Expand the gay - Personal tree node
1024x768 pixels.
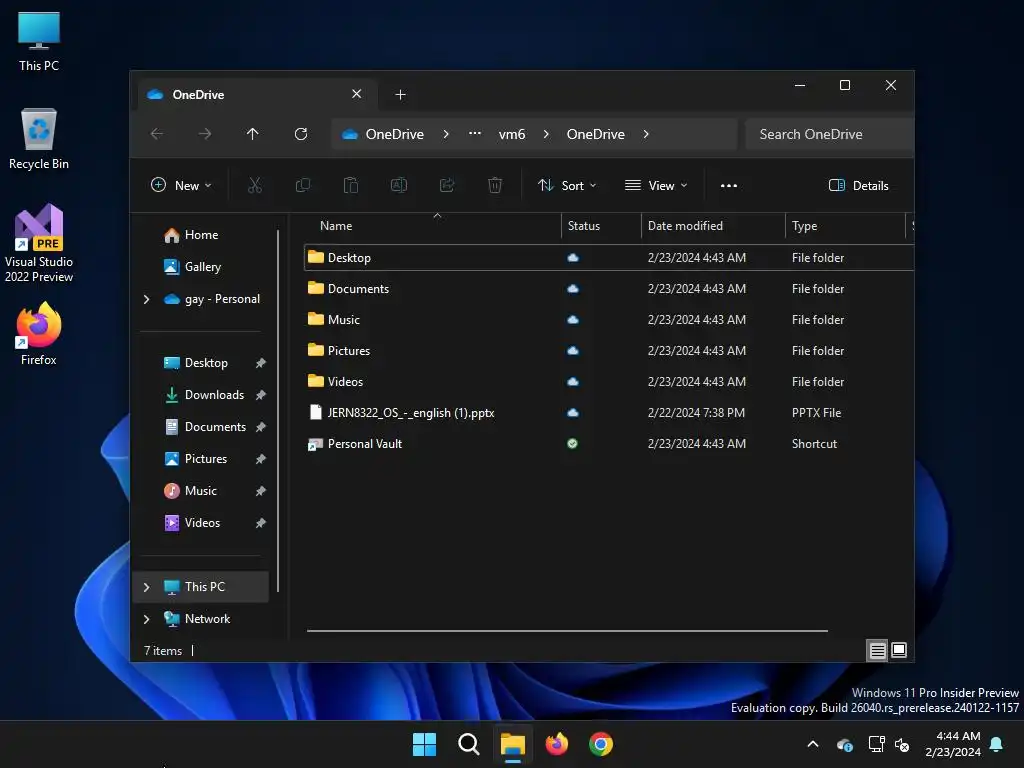tap(146, 299)
